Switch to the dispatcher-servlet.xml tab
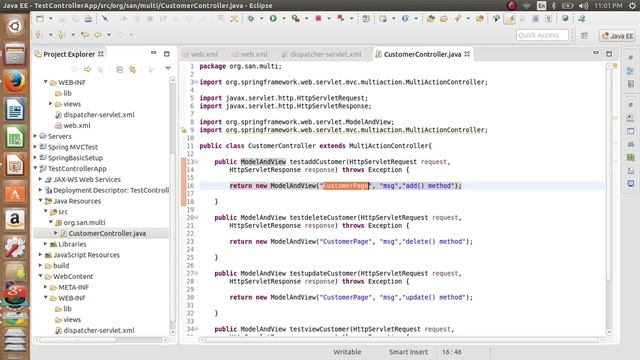The image size is (640, 360). point(321,54)
